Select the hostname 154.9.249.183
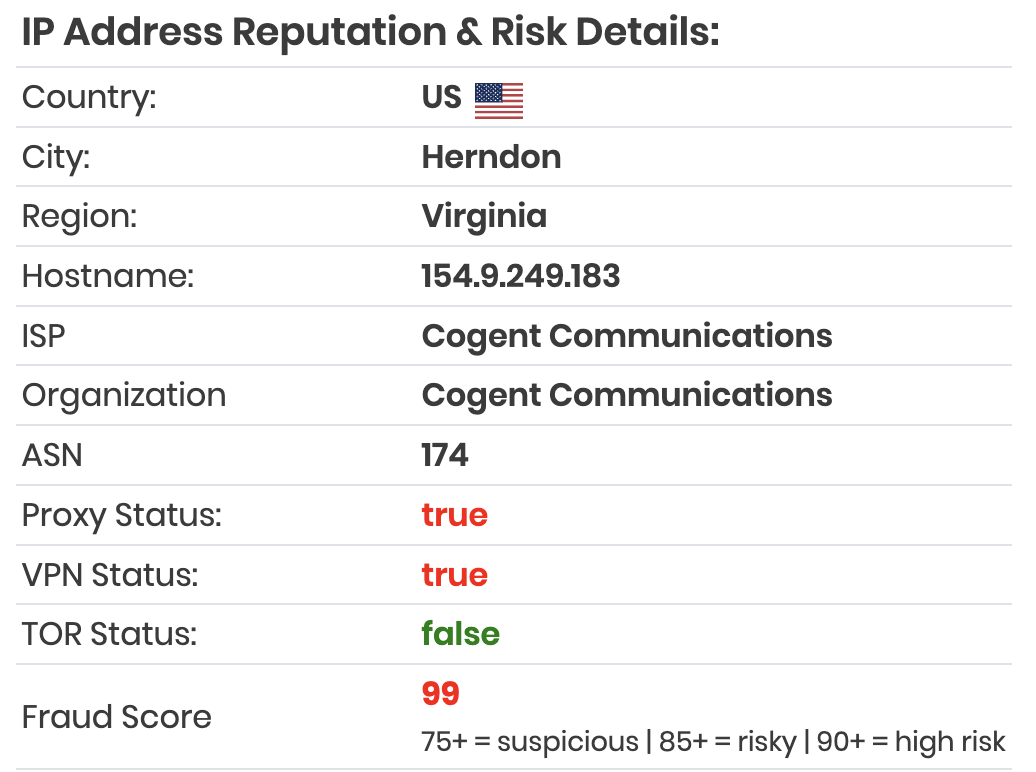Screen dimensions: 1036x772 pos(521,276)
